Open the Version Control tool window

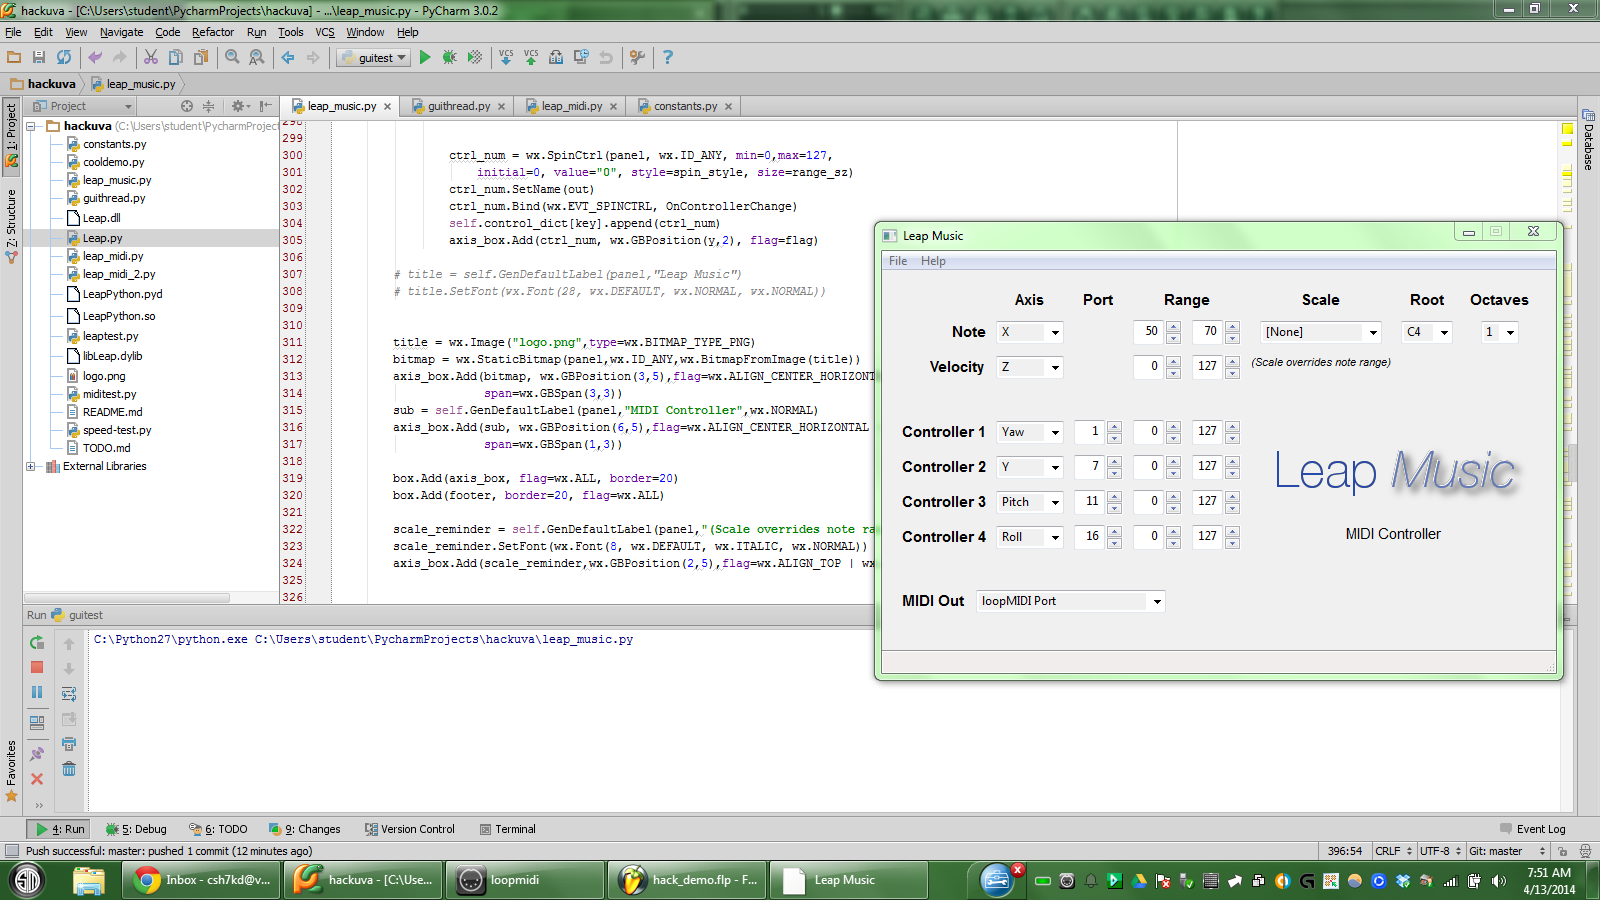click(410, 829)
